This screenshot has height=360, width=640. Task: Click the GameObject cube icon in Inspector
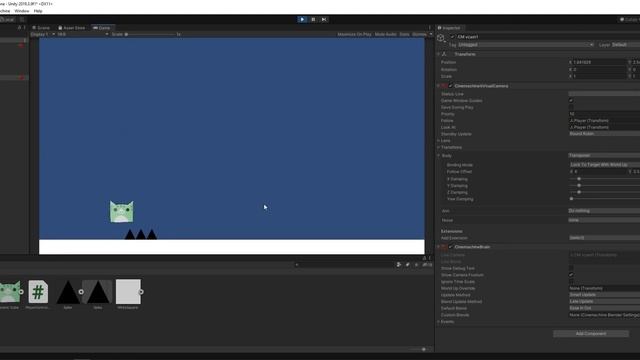[441, 38]
